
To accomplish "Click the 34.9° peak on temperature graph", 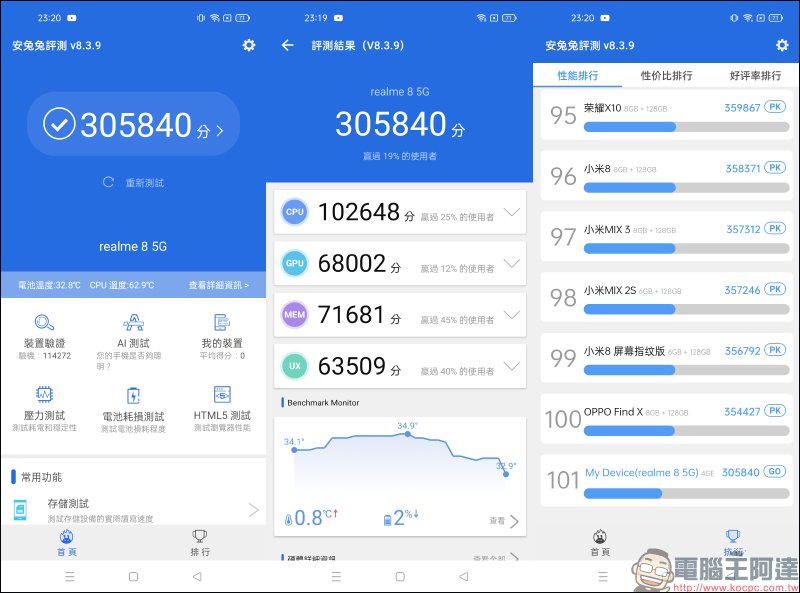I will coord(407,434).
